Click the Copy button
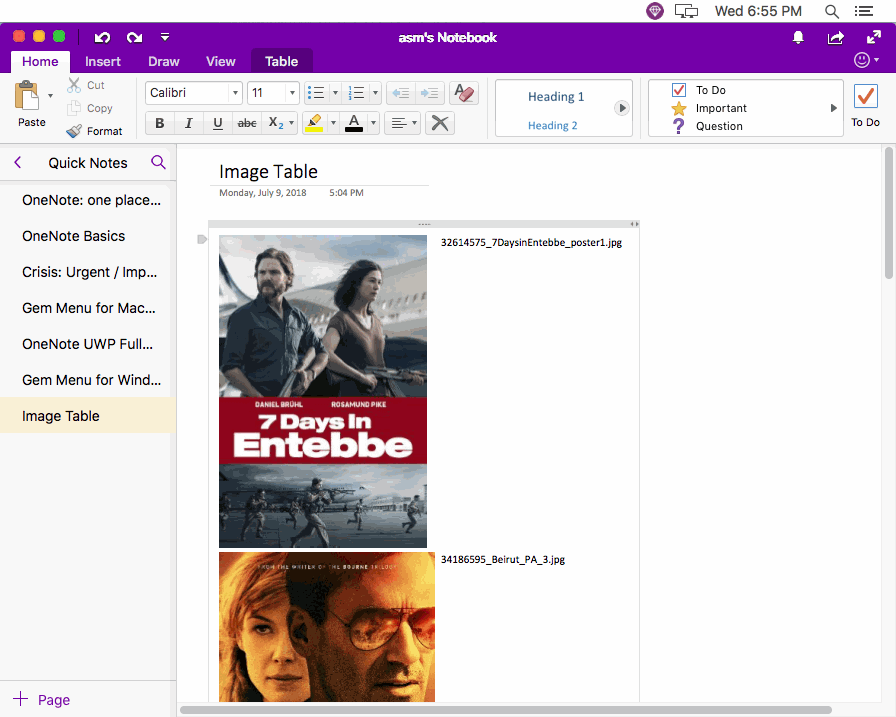This screenshot has height=717, width=896. (90, 108)
